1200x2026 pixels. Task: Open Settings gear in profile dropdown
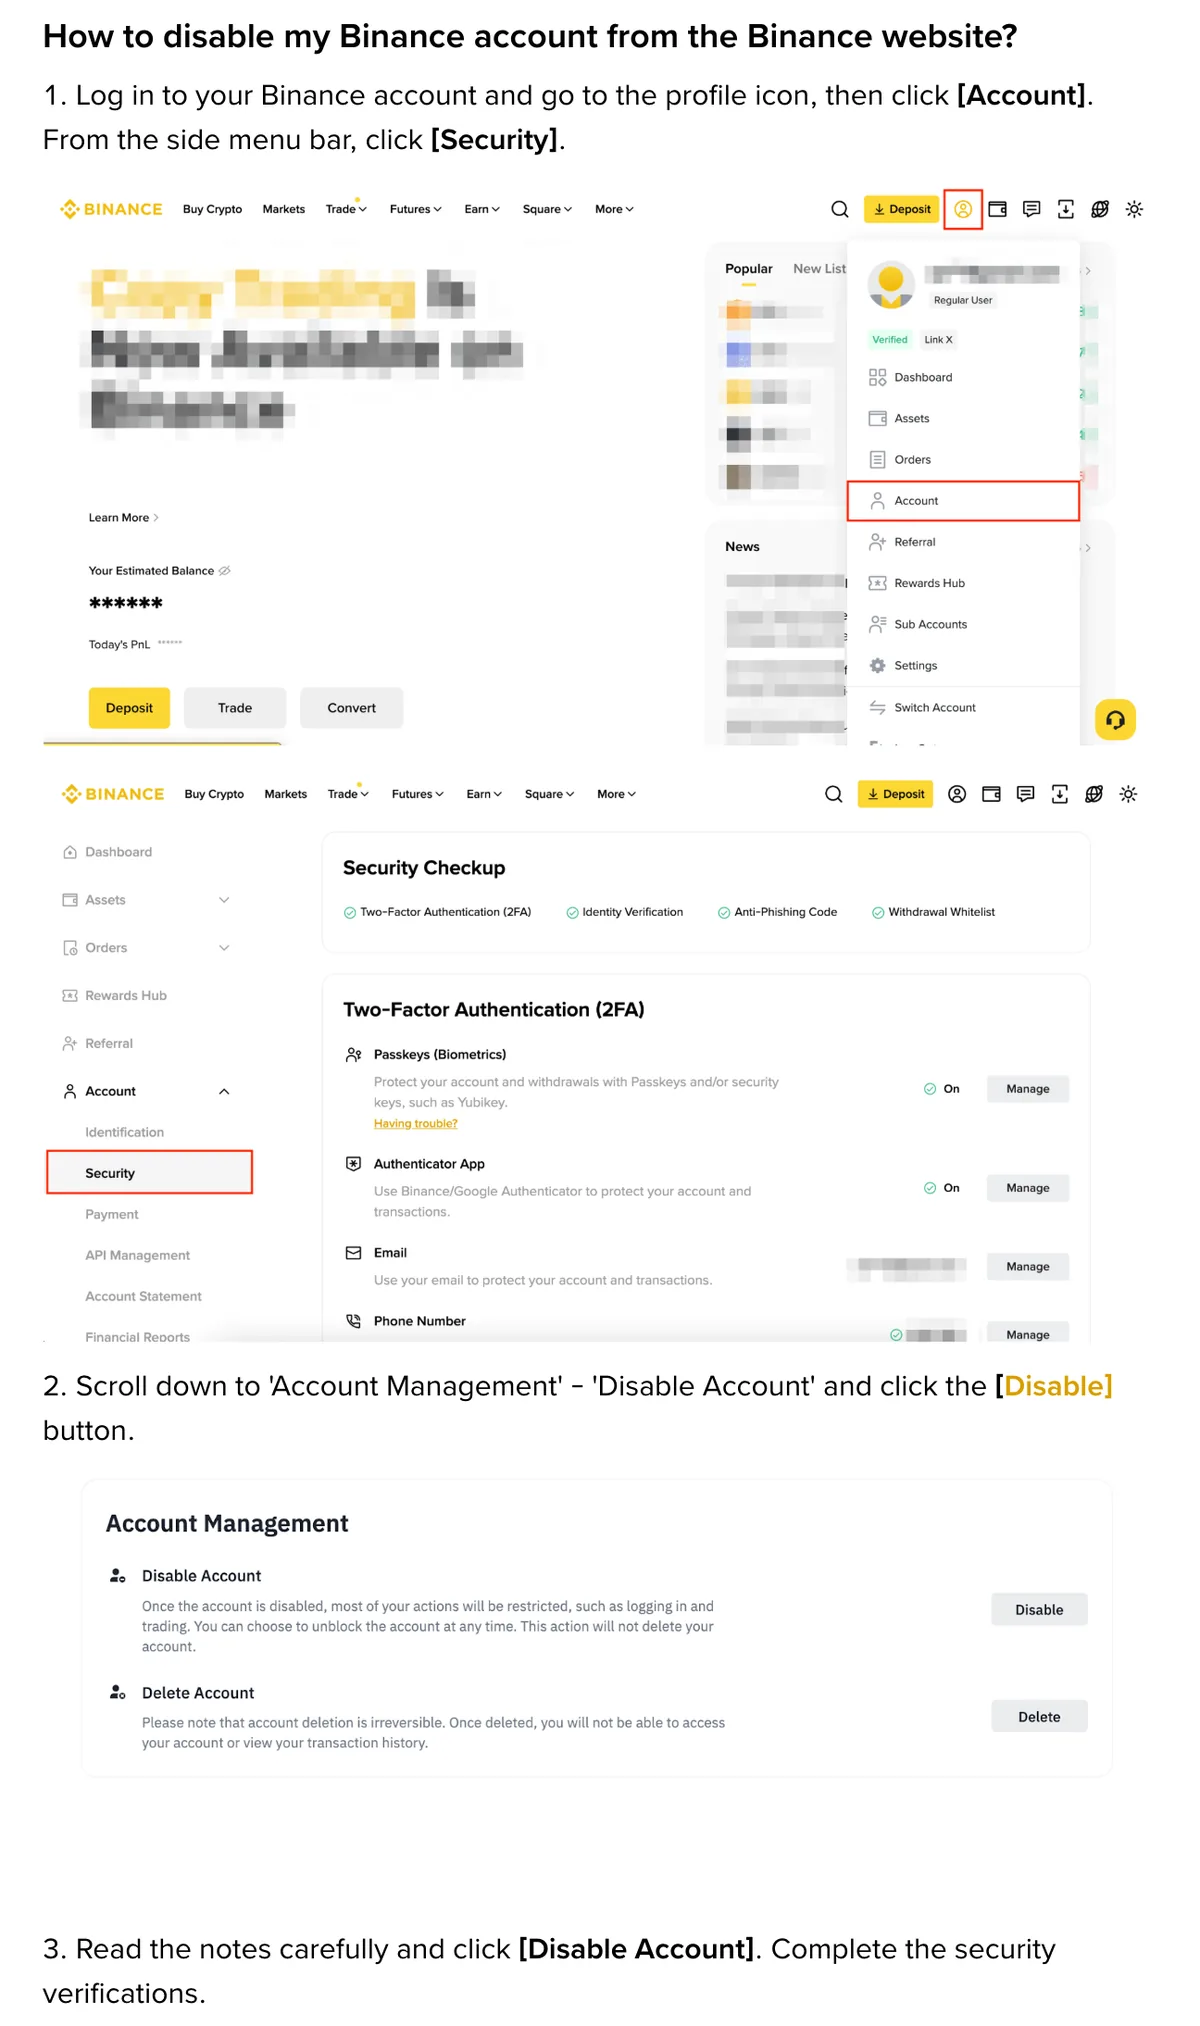[963, 665]
